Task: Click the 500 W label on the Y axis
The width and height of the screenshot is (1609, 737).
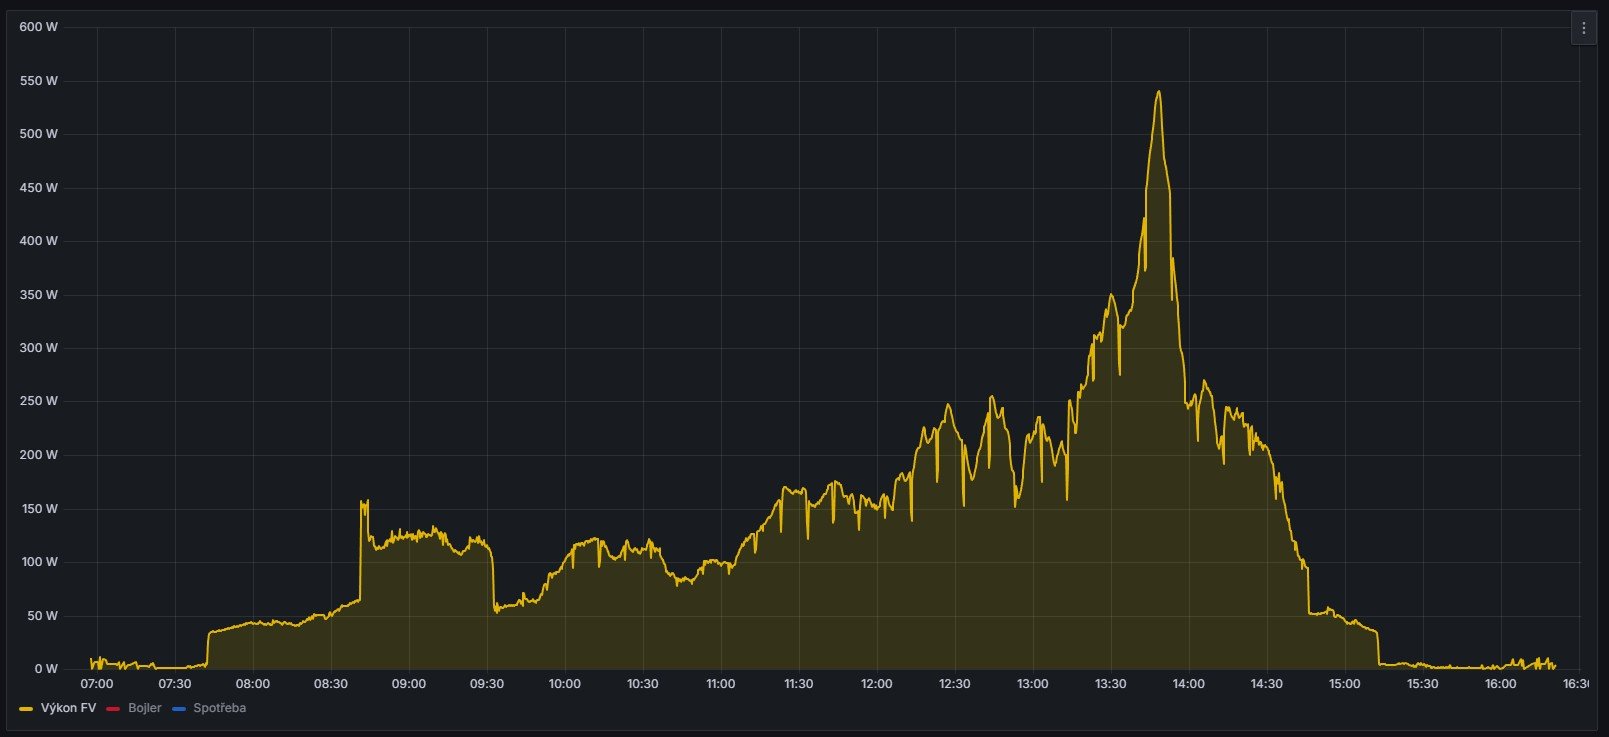Action: pyautogui.click(x=38, y=134)
